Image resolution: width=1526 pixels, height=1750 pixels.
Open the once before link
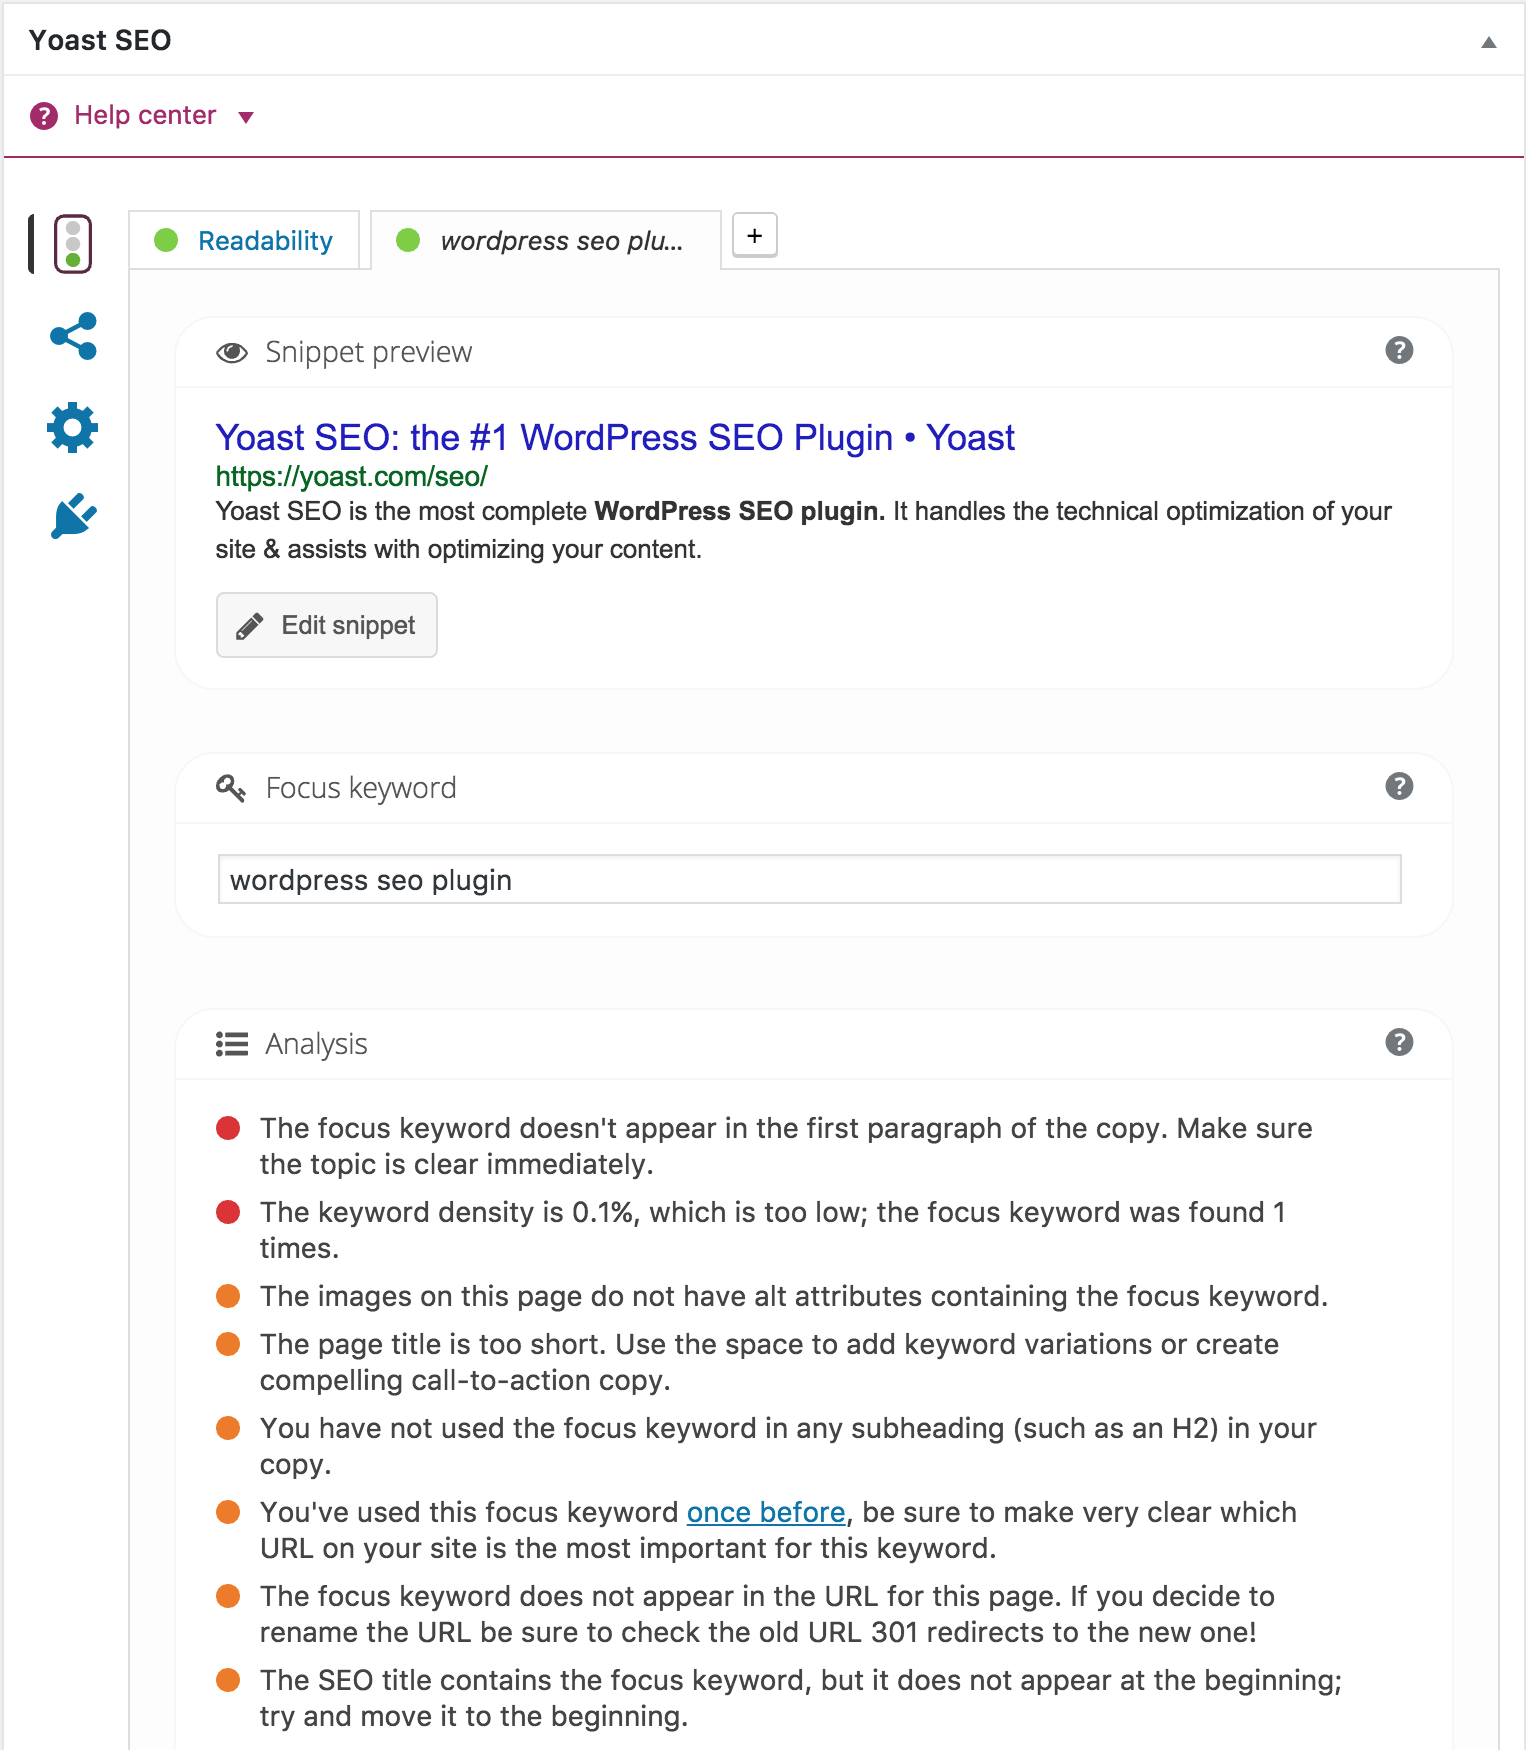coord(765,1512)
